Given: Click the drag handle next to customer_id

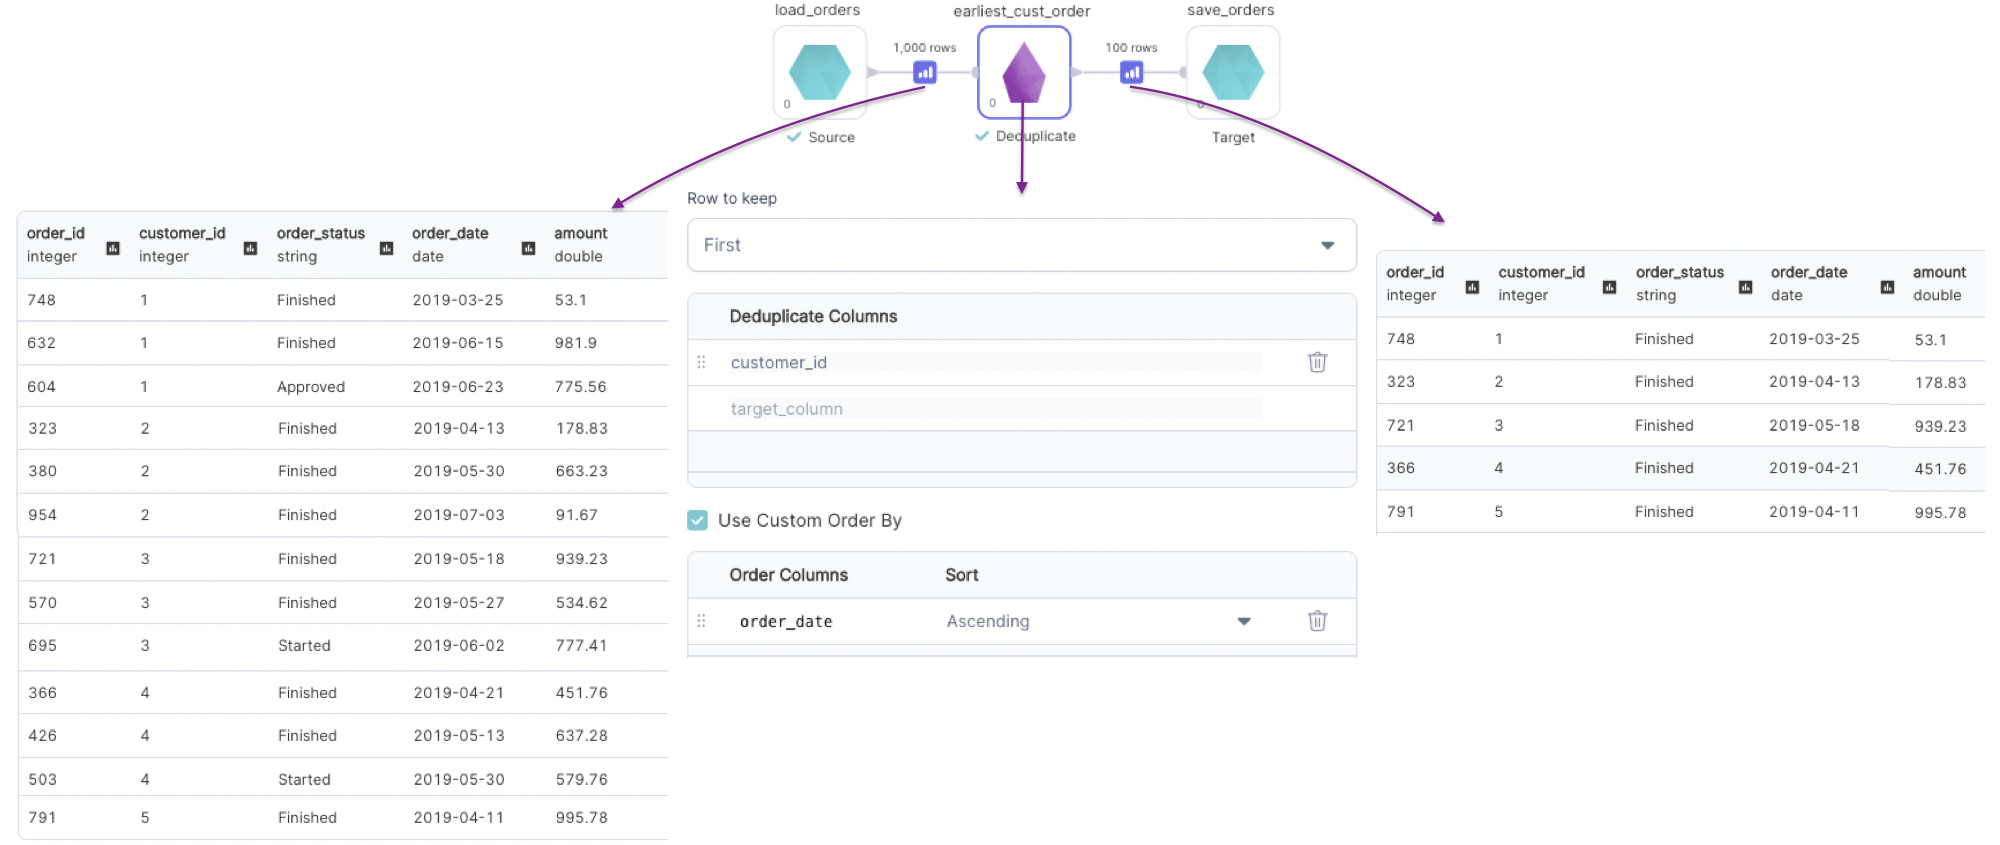Looking at the screenshot, I should click(x=702, y=362).
